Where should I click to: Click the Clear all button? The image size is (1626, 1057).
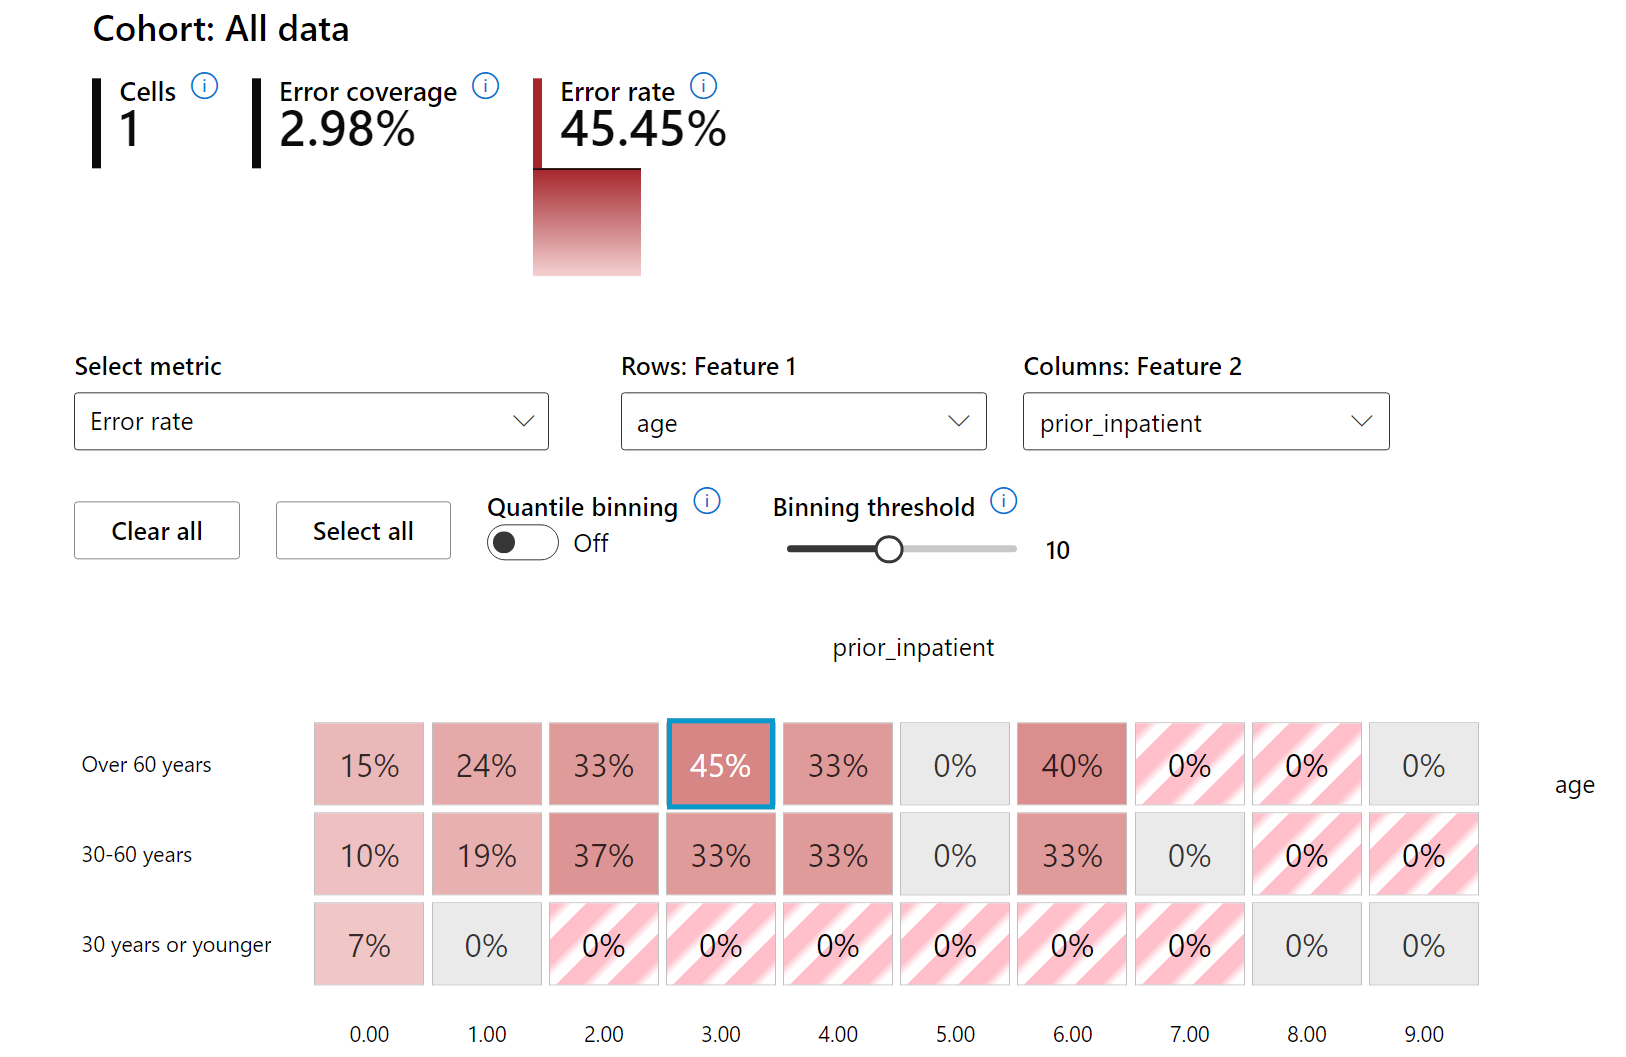coord(157,530)
